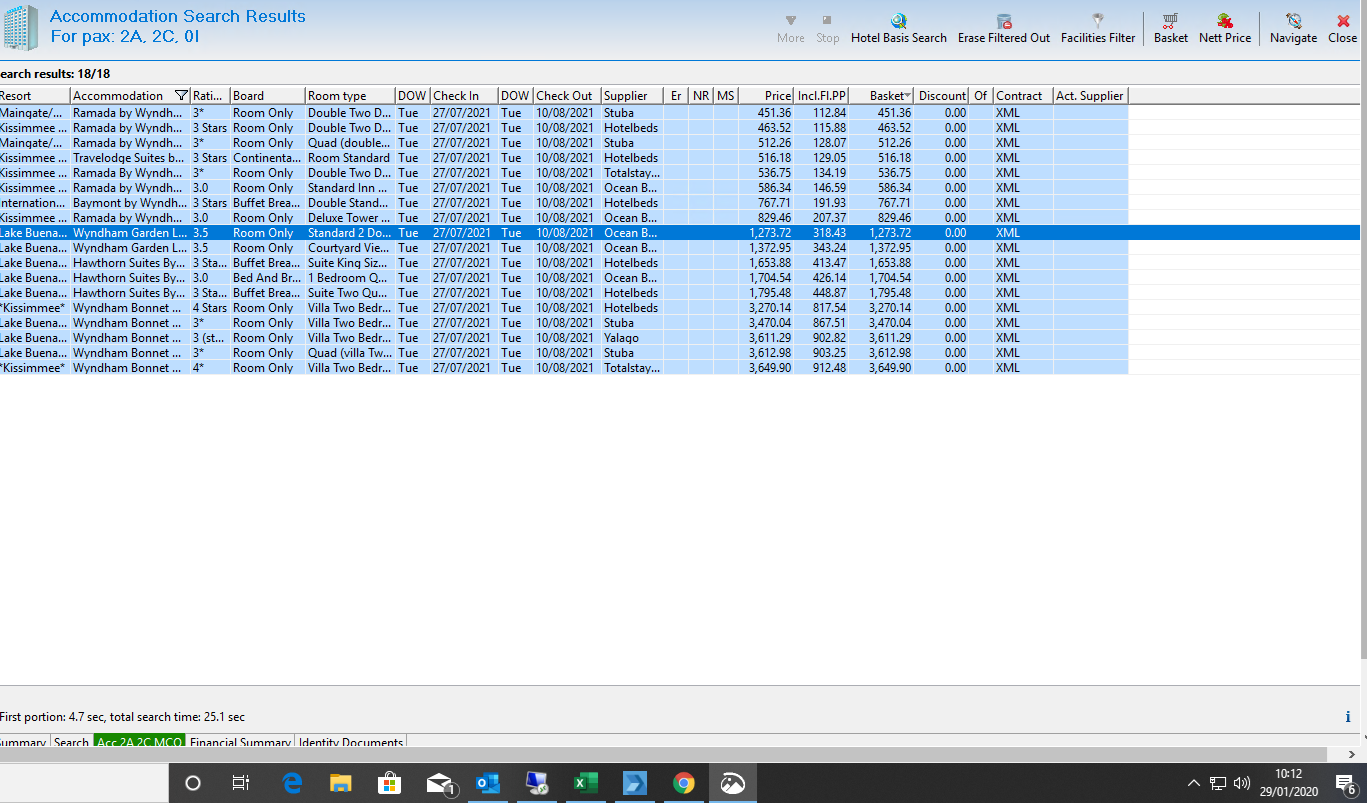Image resolution: width=1367 pixels, height=803 pixels.
Task: Open Cortana search circle on taskbar
Action: [193, 783]
